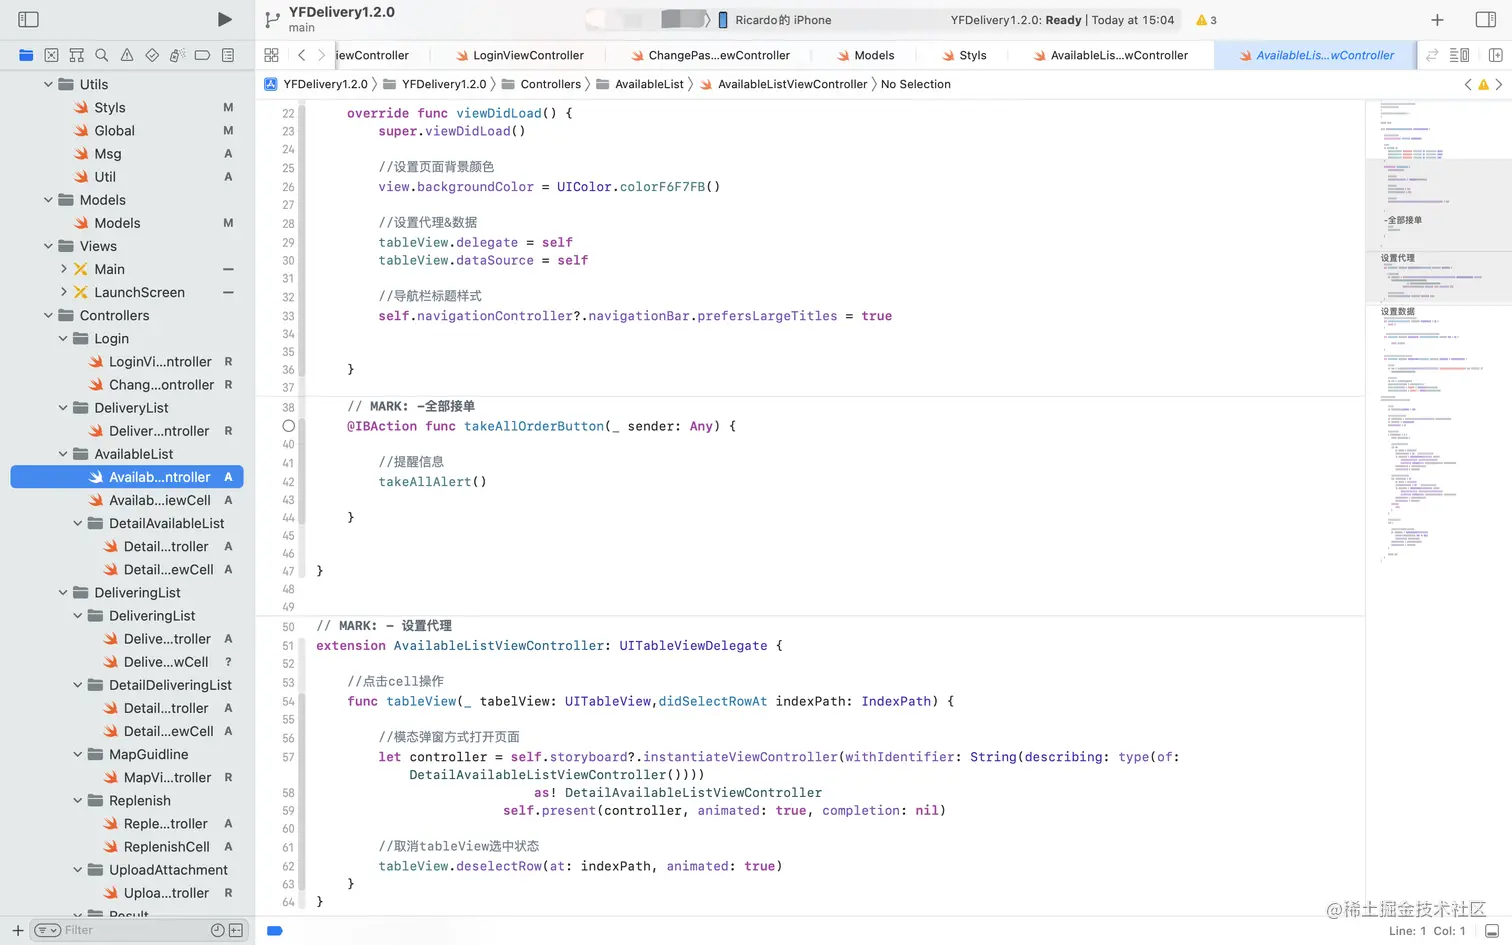Click the Library plus button

(x=1437, y=19)
